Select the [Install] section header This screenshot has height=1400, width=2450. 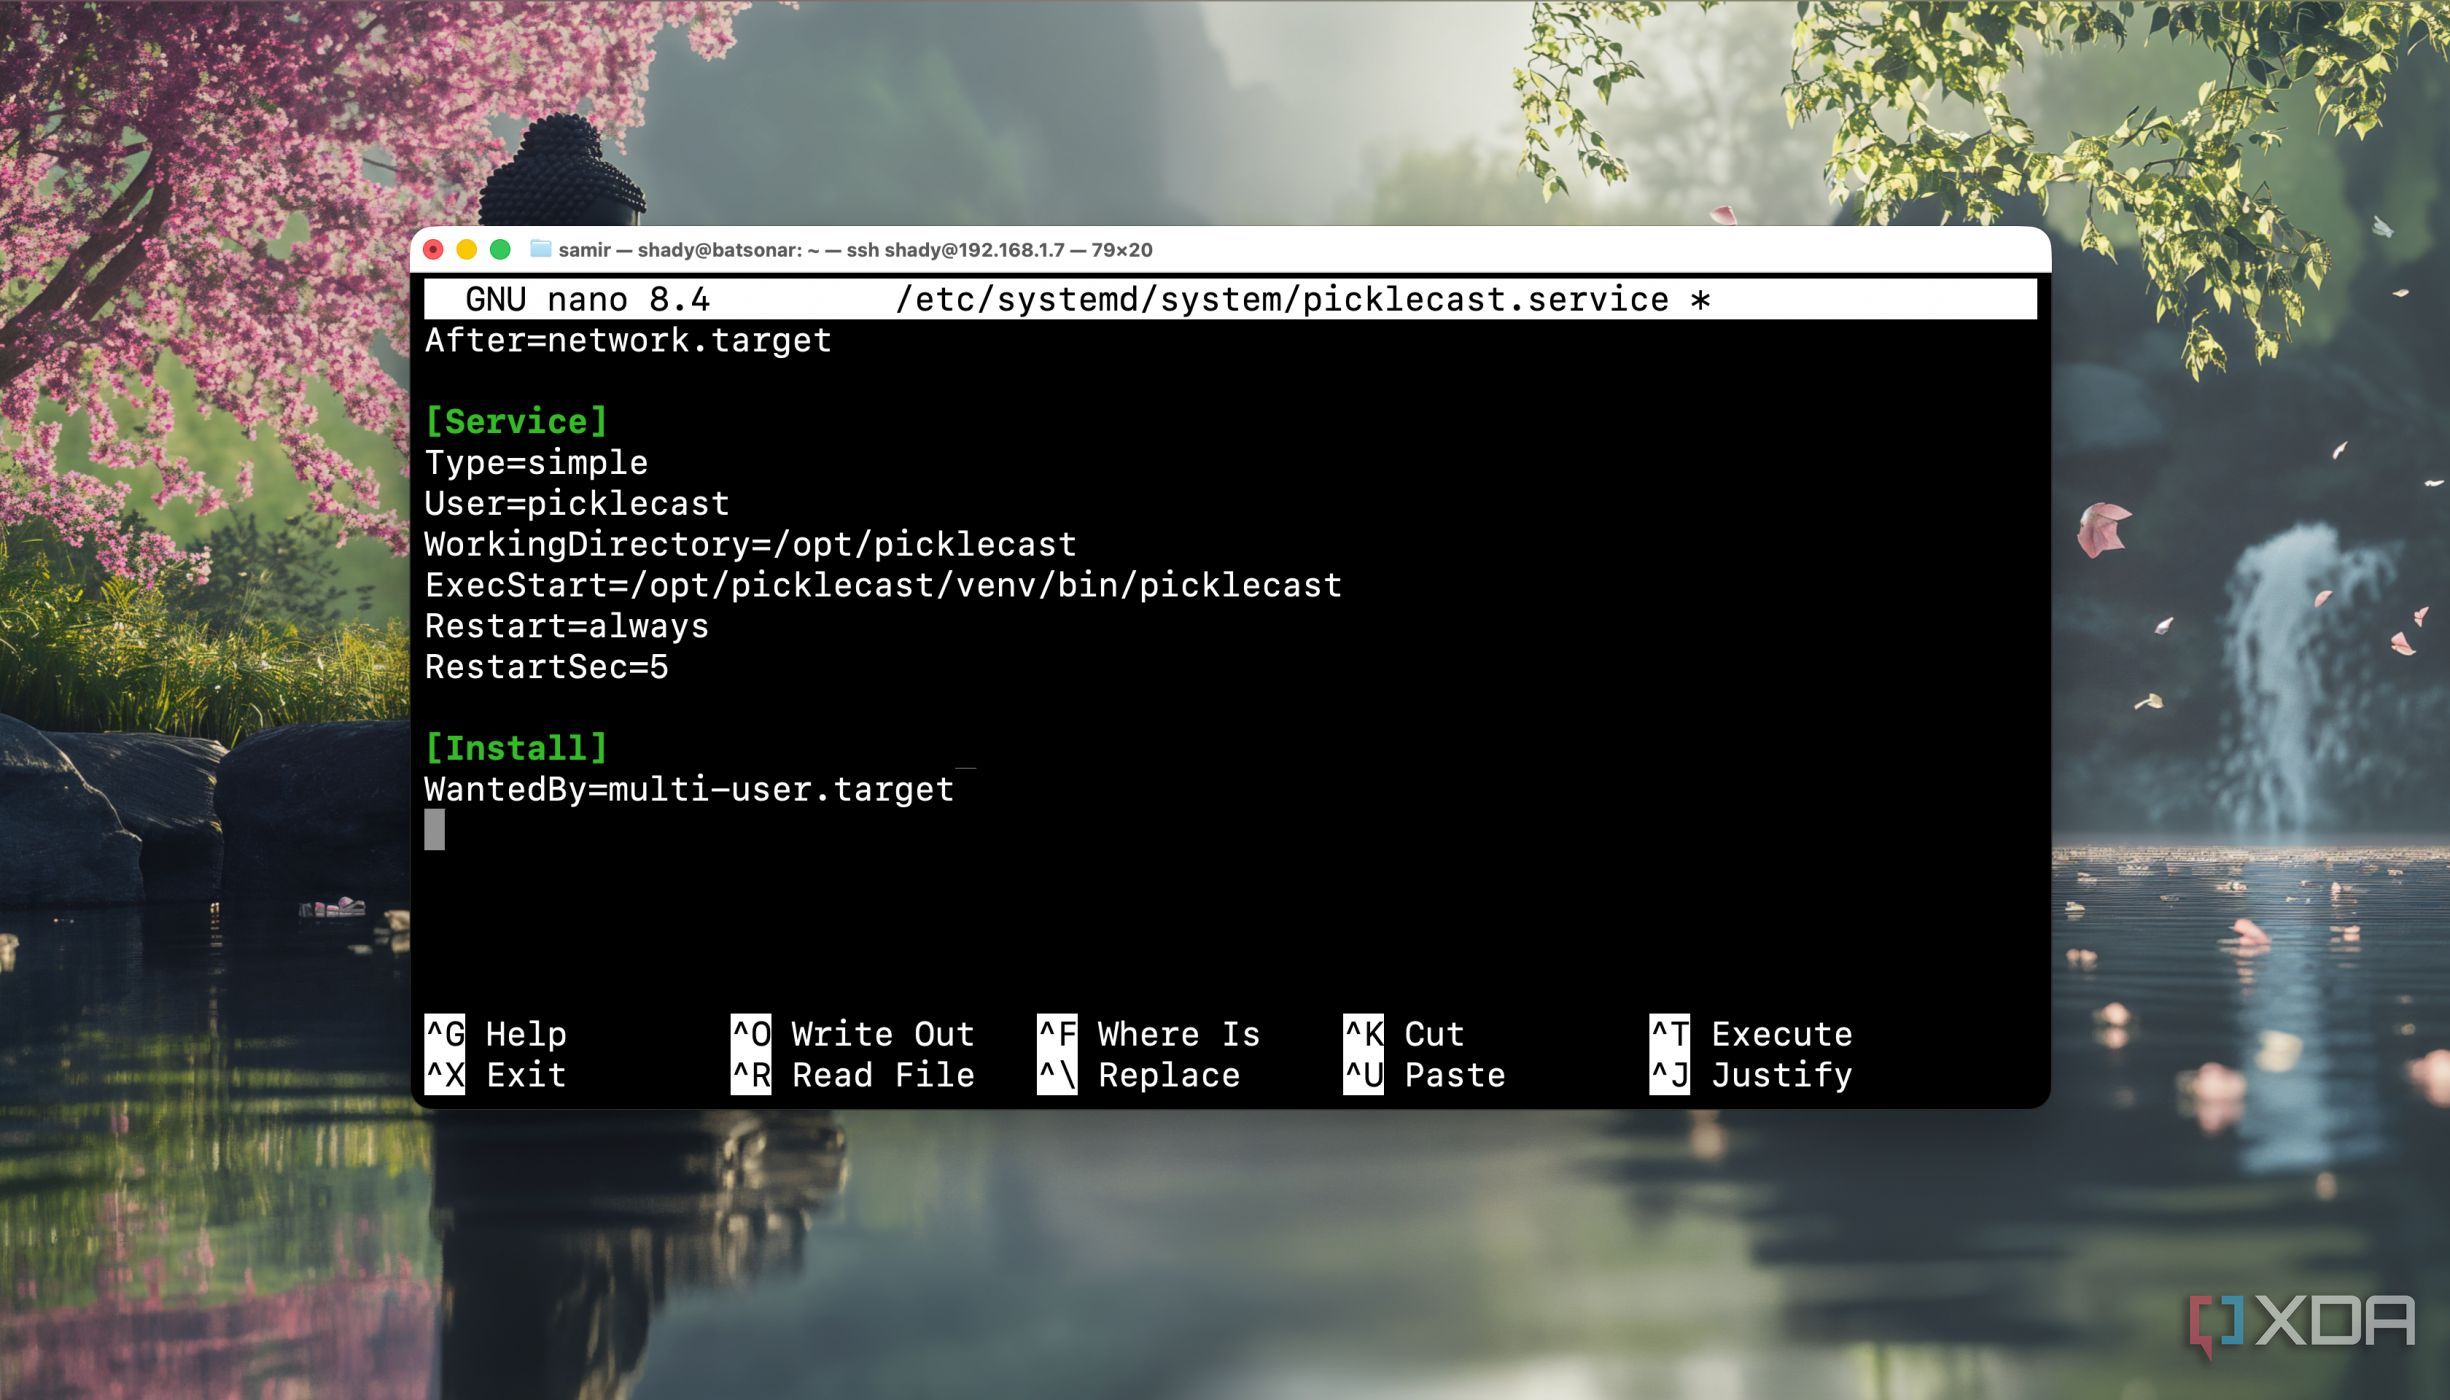(x=516, y=748)
